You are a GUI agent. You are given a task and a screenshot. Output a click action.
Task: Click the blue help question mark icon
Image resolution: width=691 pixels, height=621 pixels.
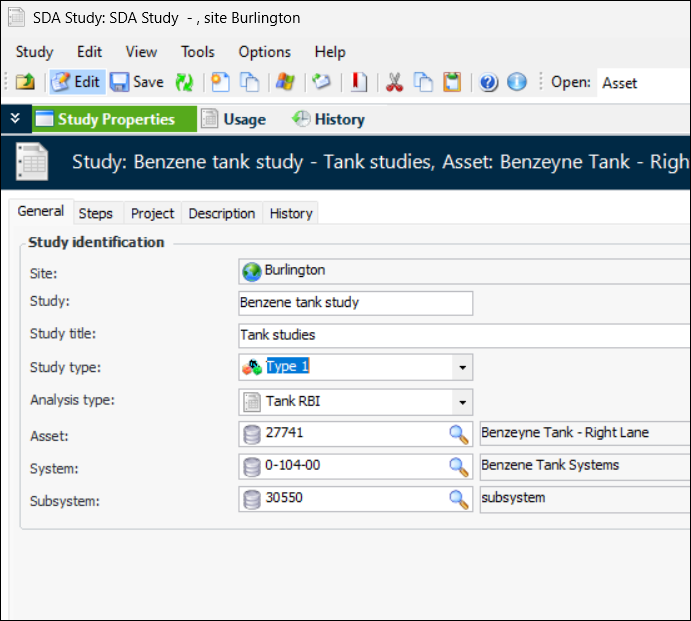(x=489, y=82)
